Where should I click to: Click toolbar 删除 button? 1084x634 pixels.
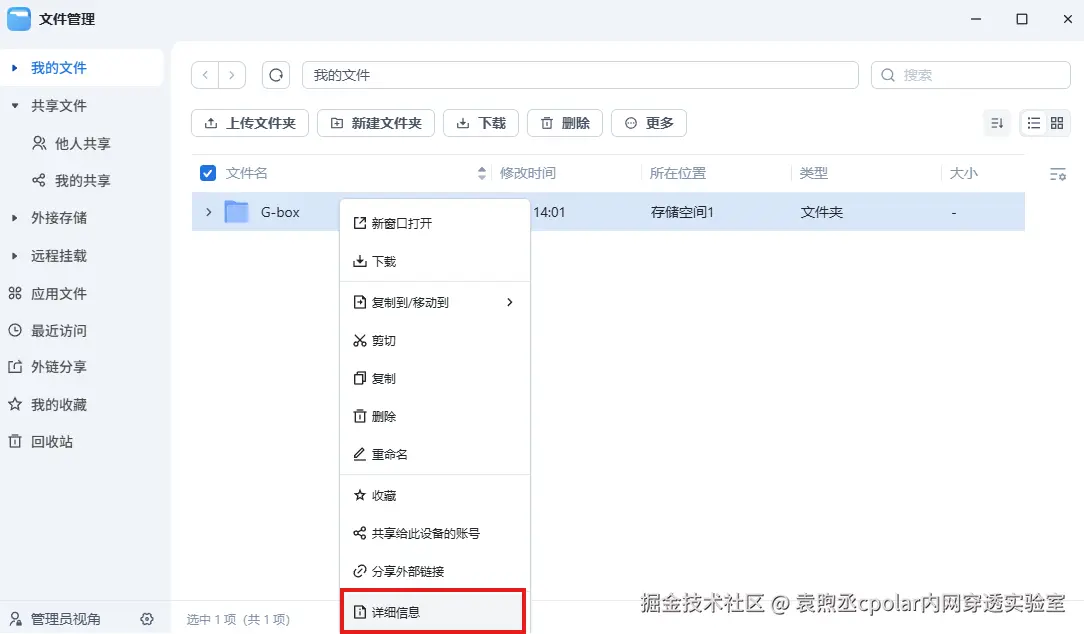pos(565,123)
